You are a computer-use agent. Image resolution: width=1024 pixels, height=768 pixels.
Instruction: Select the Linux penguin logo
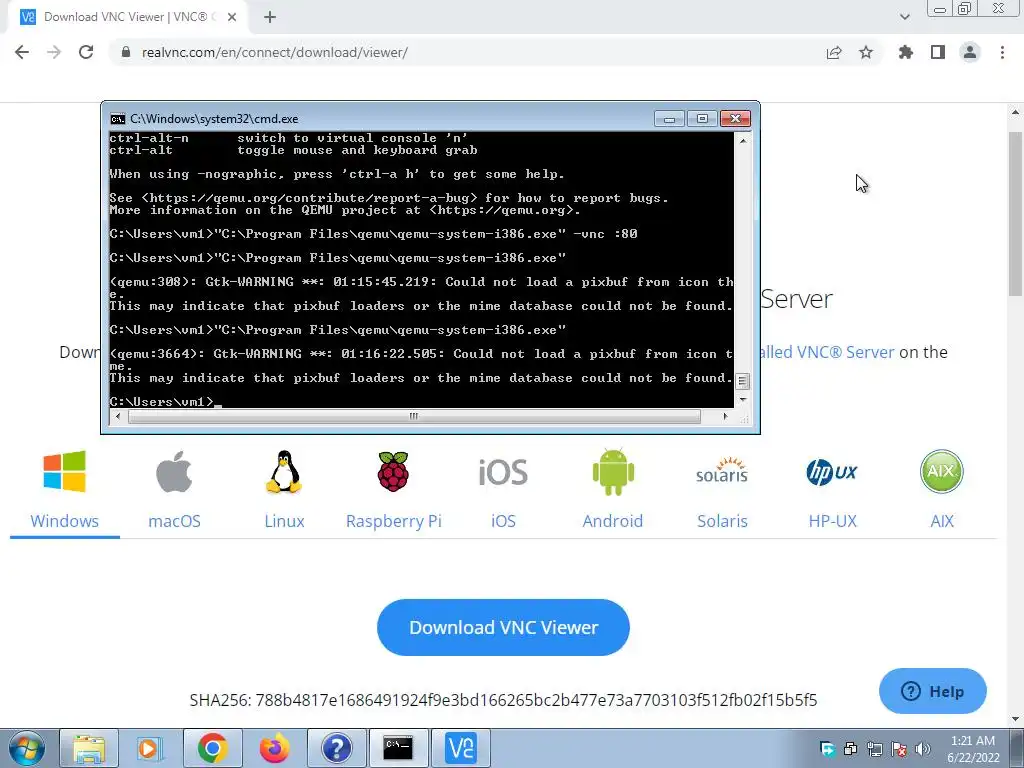tap(284, 471)
